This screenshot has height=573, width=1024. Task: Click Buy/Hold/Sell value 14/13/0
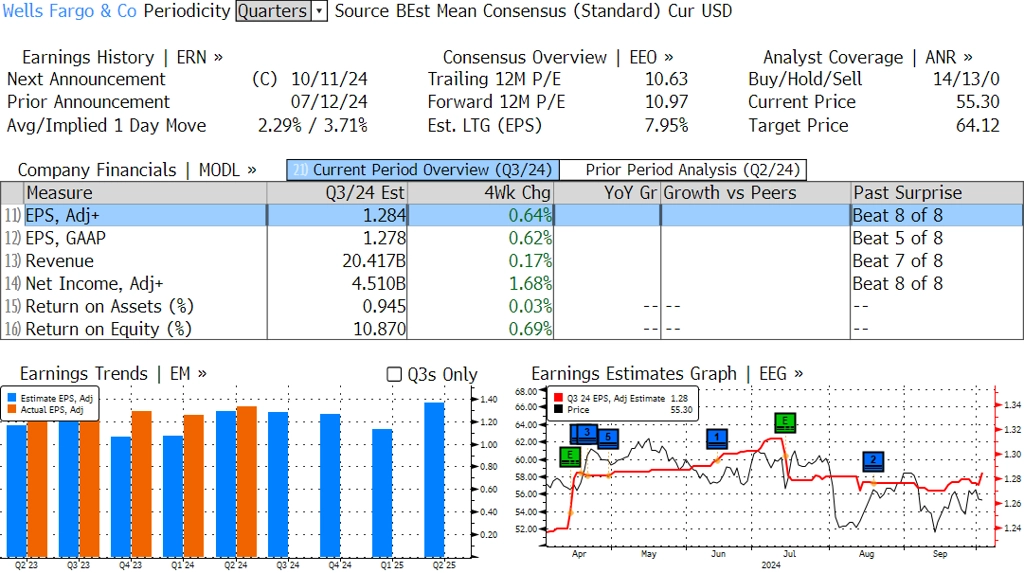point(967,79)
